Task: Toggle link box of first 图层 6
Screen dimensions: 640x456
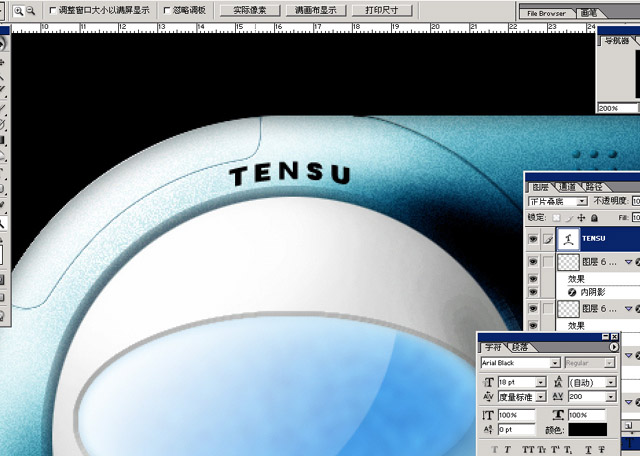Action: click(548, 262)
